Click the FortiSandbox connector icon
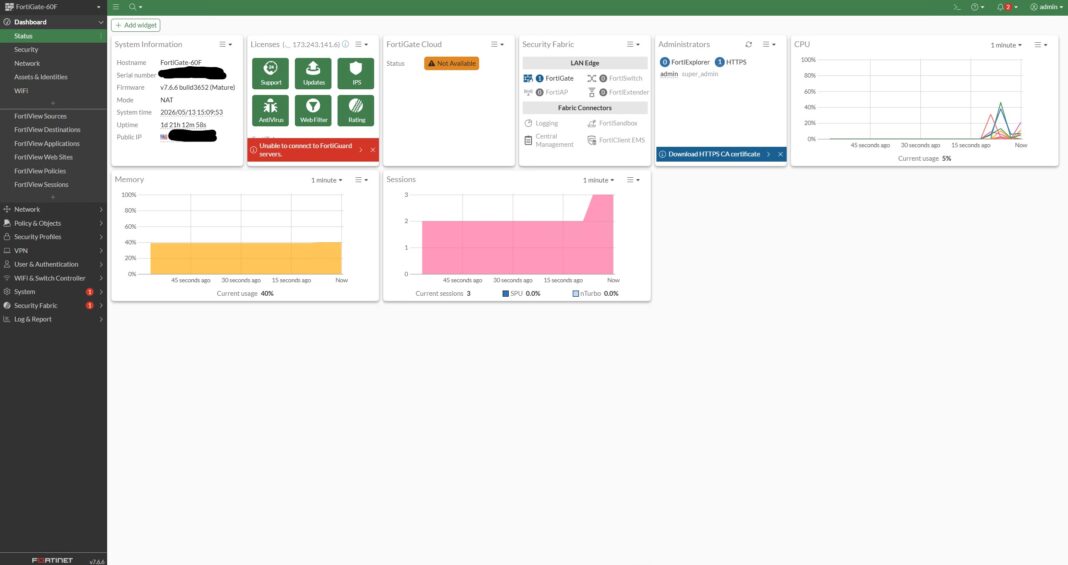1068x565 pixels. 591,123
